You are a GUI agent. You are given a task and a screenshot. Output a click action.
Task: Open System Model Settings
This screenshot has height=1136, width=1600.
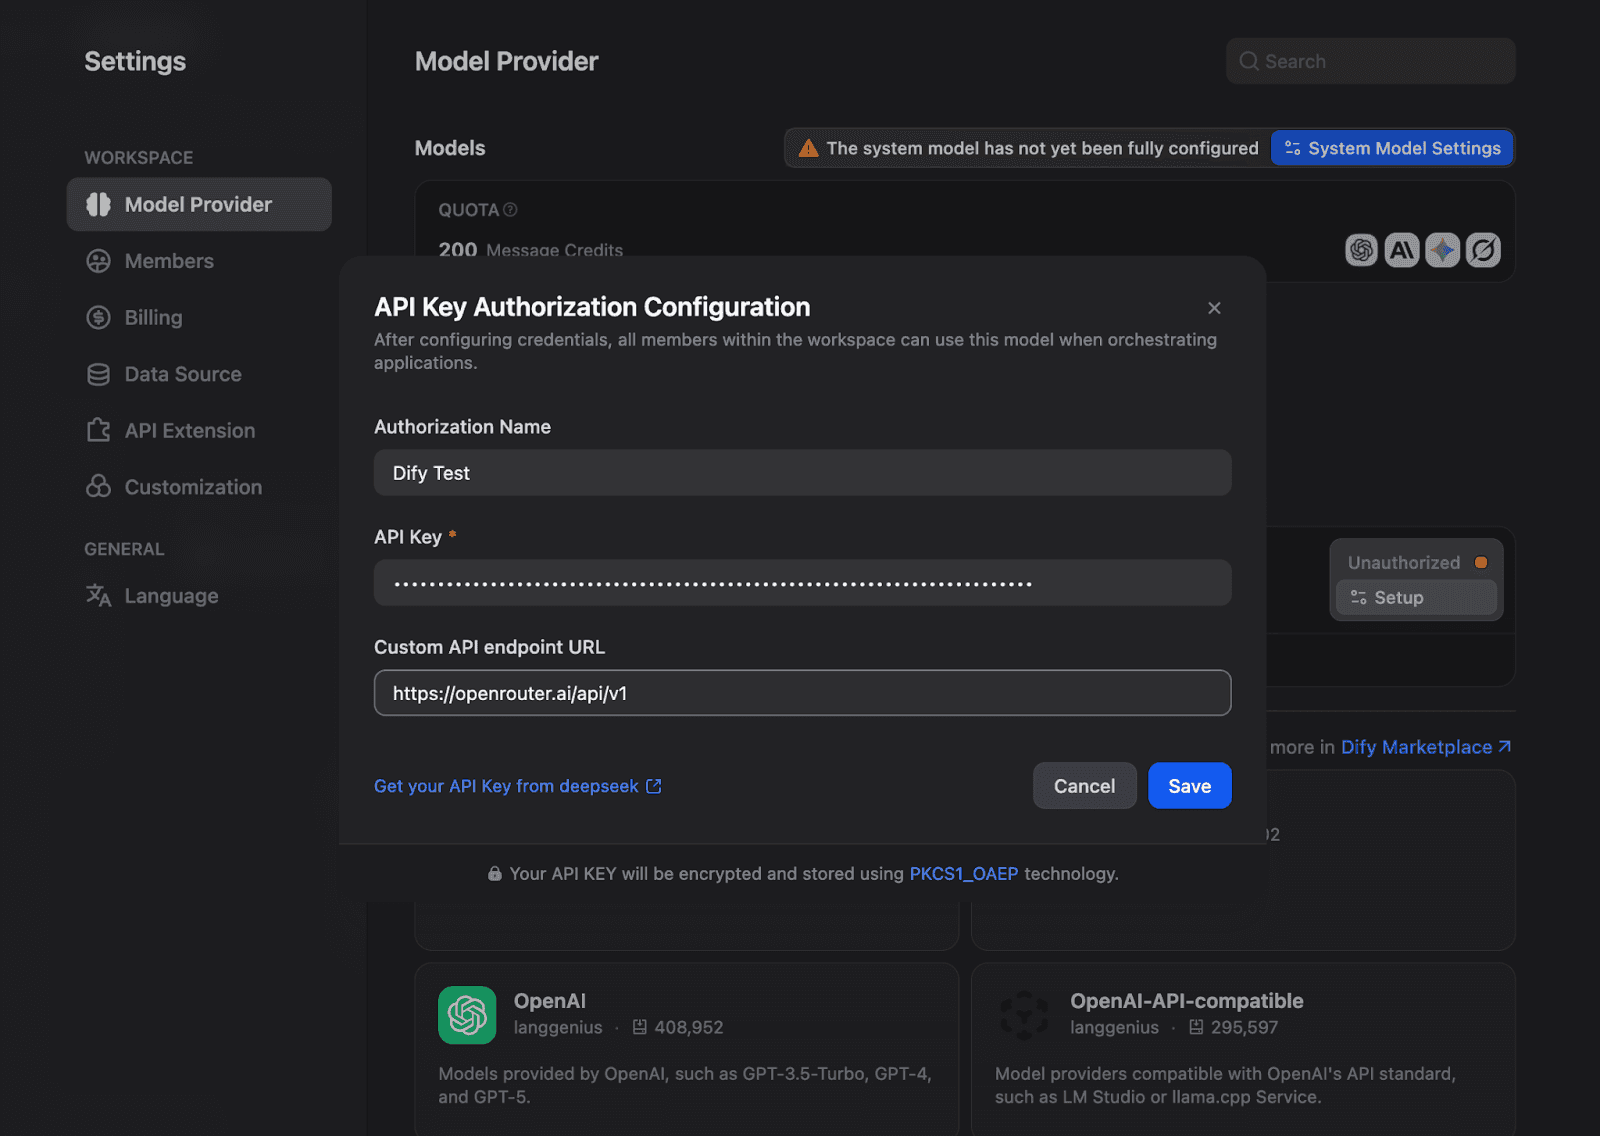[x=1392, y=148]
